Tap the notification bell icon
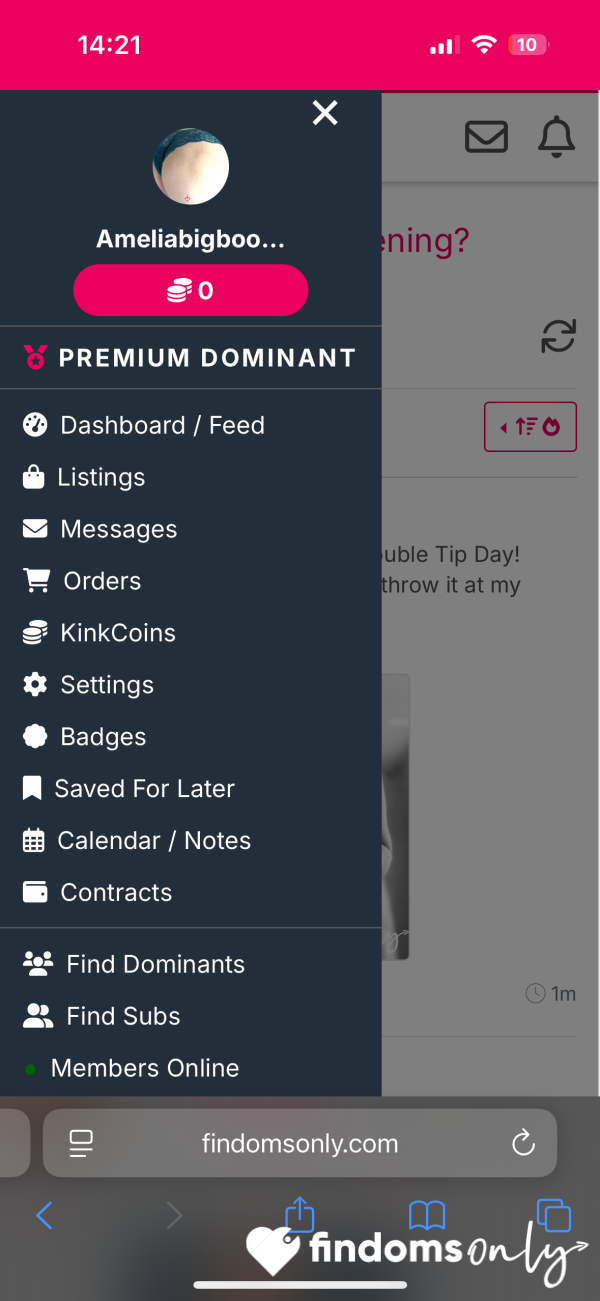Viewport: 600px width, 1301px height. [557, 136]
